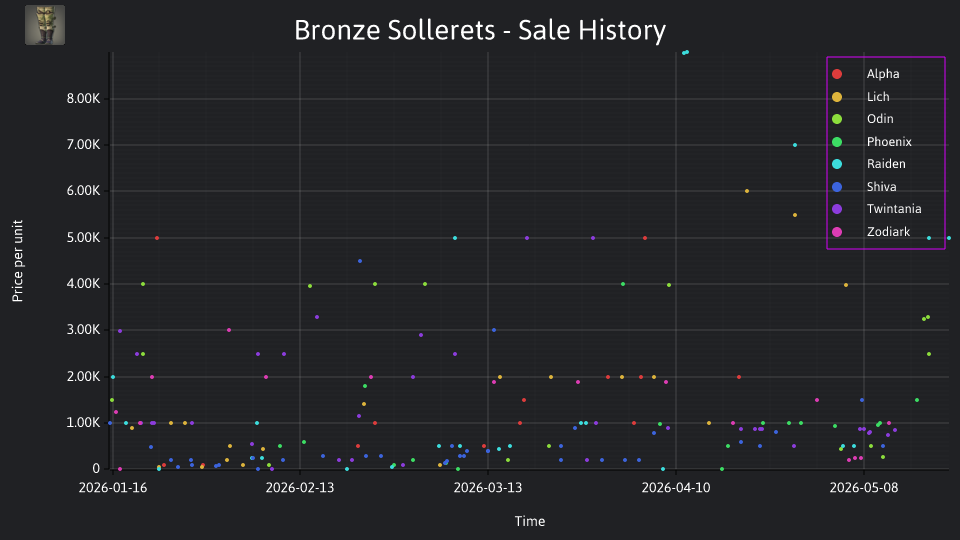
Task: Click the Zodiark pink legend marker
Action: [x=837, y=232]
